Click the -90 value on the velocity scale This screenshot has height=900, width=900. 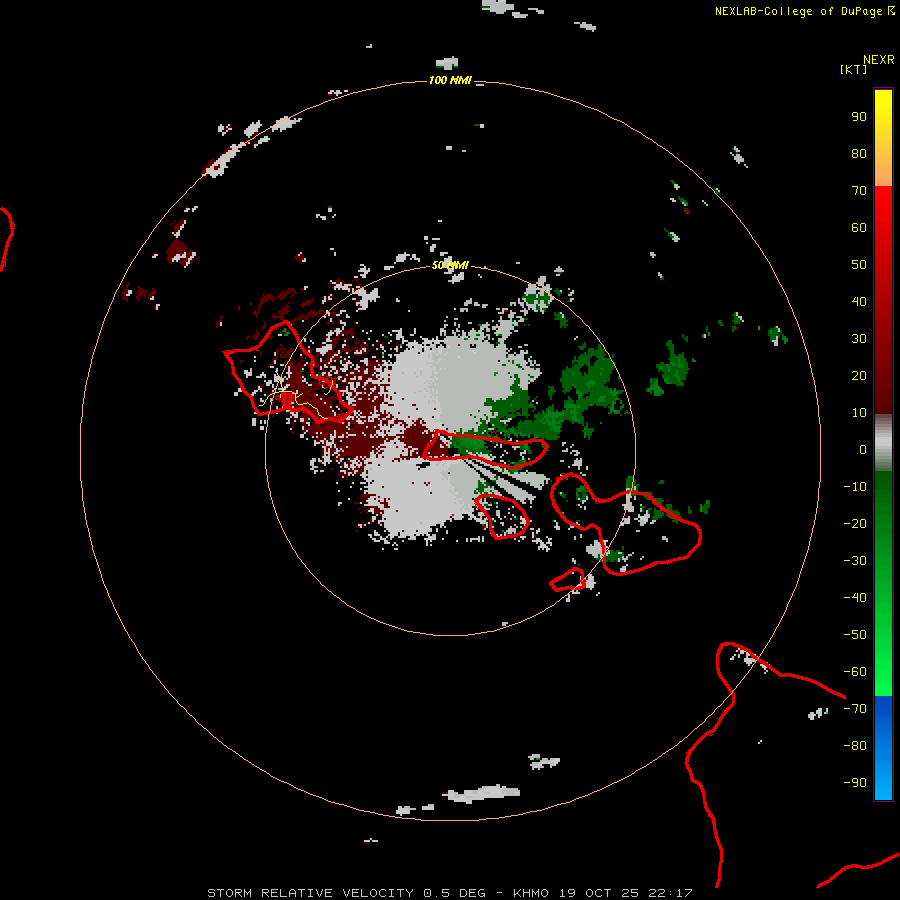coord(855,783)
